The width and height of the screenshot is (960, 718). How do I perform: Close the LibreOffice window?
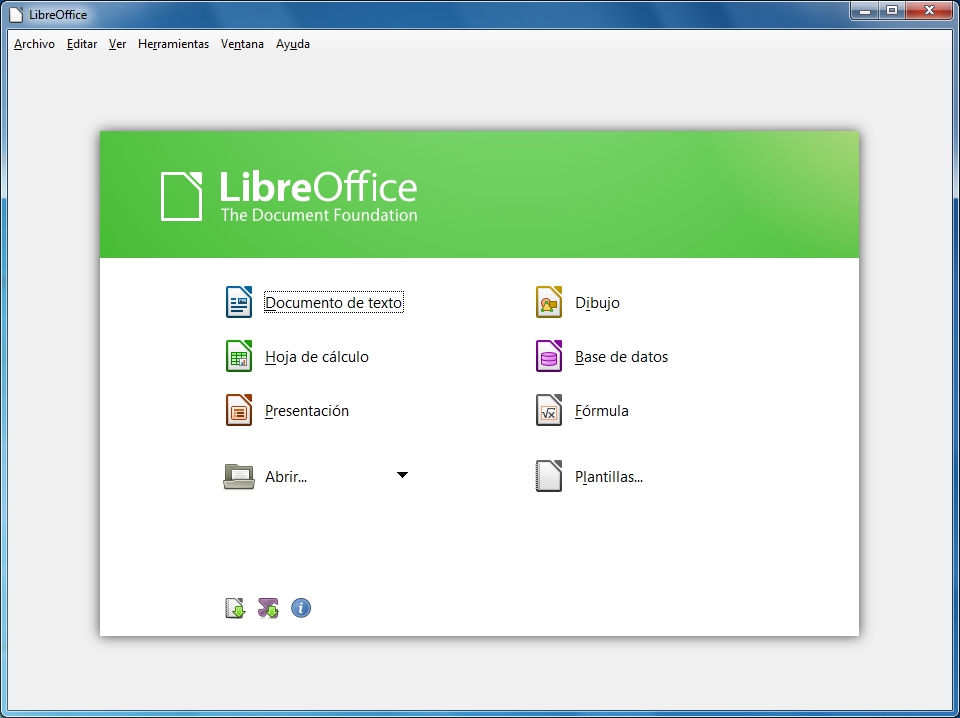pyautogui.click(x=929, y=11)
